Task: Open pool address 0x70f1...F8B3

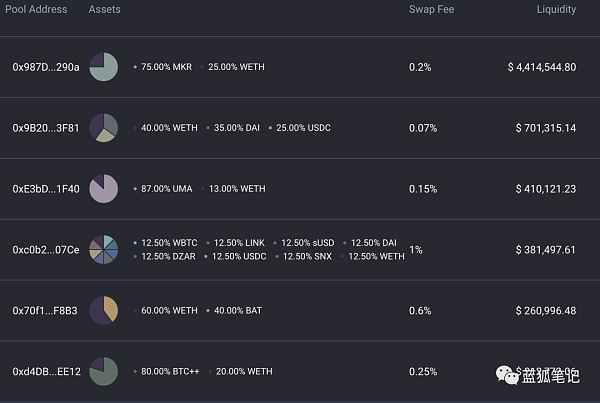Action: coord(45,311)
